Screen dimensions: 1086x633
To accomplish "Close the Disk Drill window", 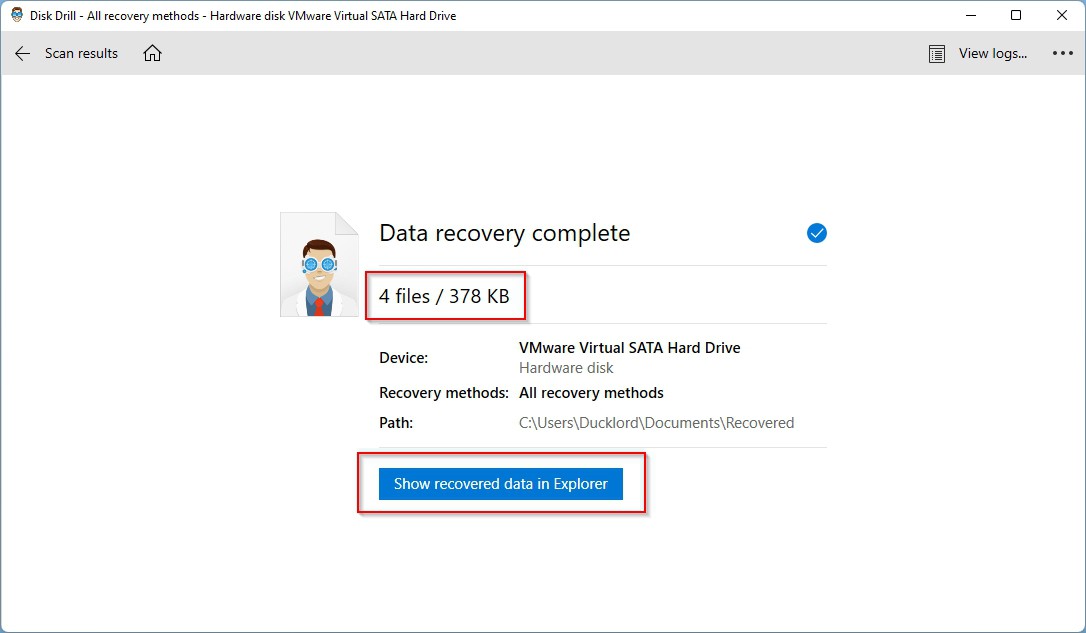I will pyautogui.click(x=1061, y=16).
